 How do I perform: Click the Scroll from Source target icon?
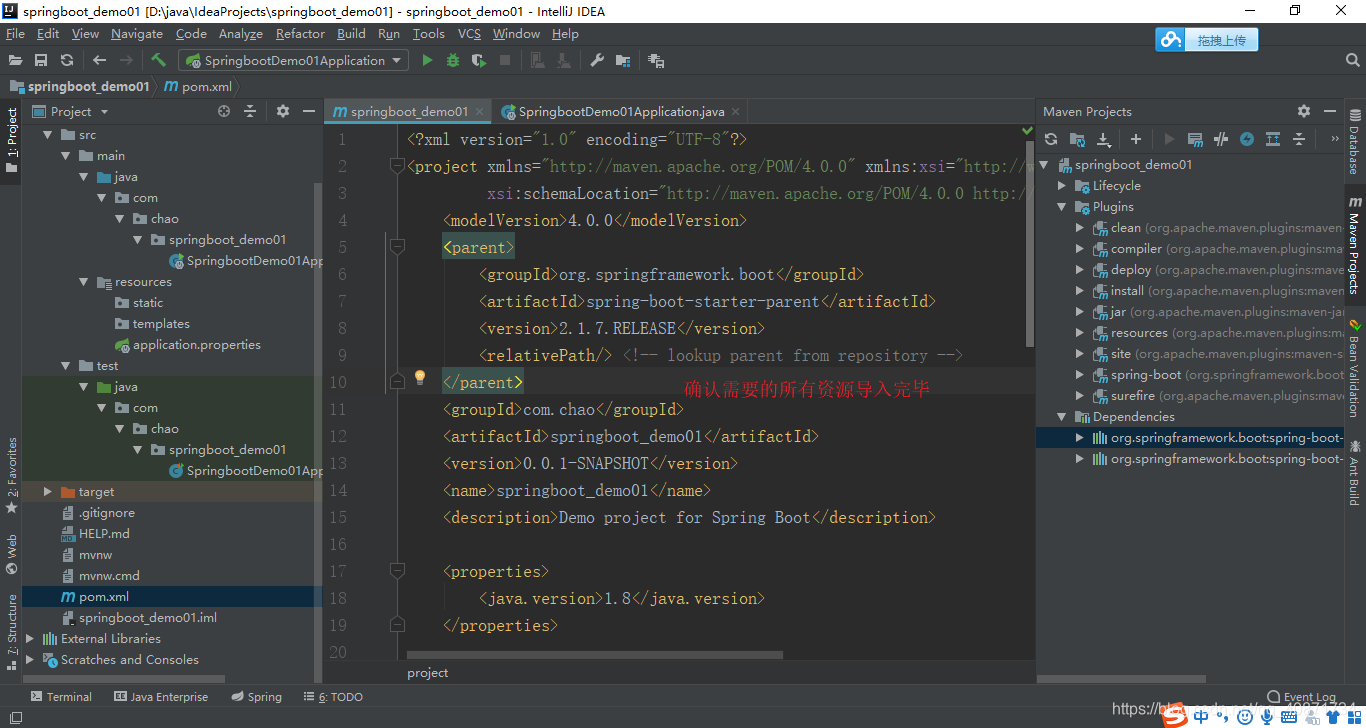(224, 111)
